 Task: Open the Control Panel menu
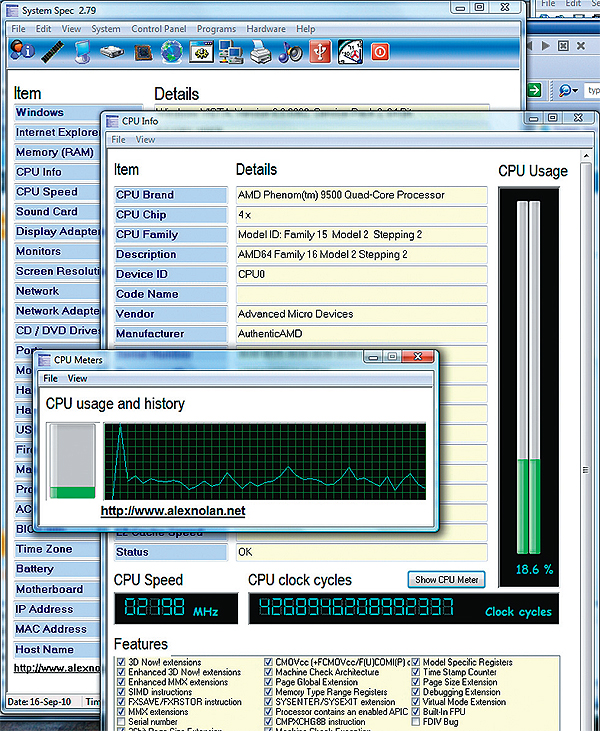point(159,29)
